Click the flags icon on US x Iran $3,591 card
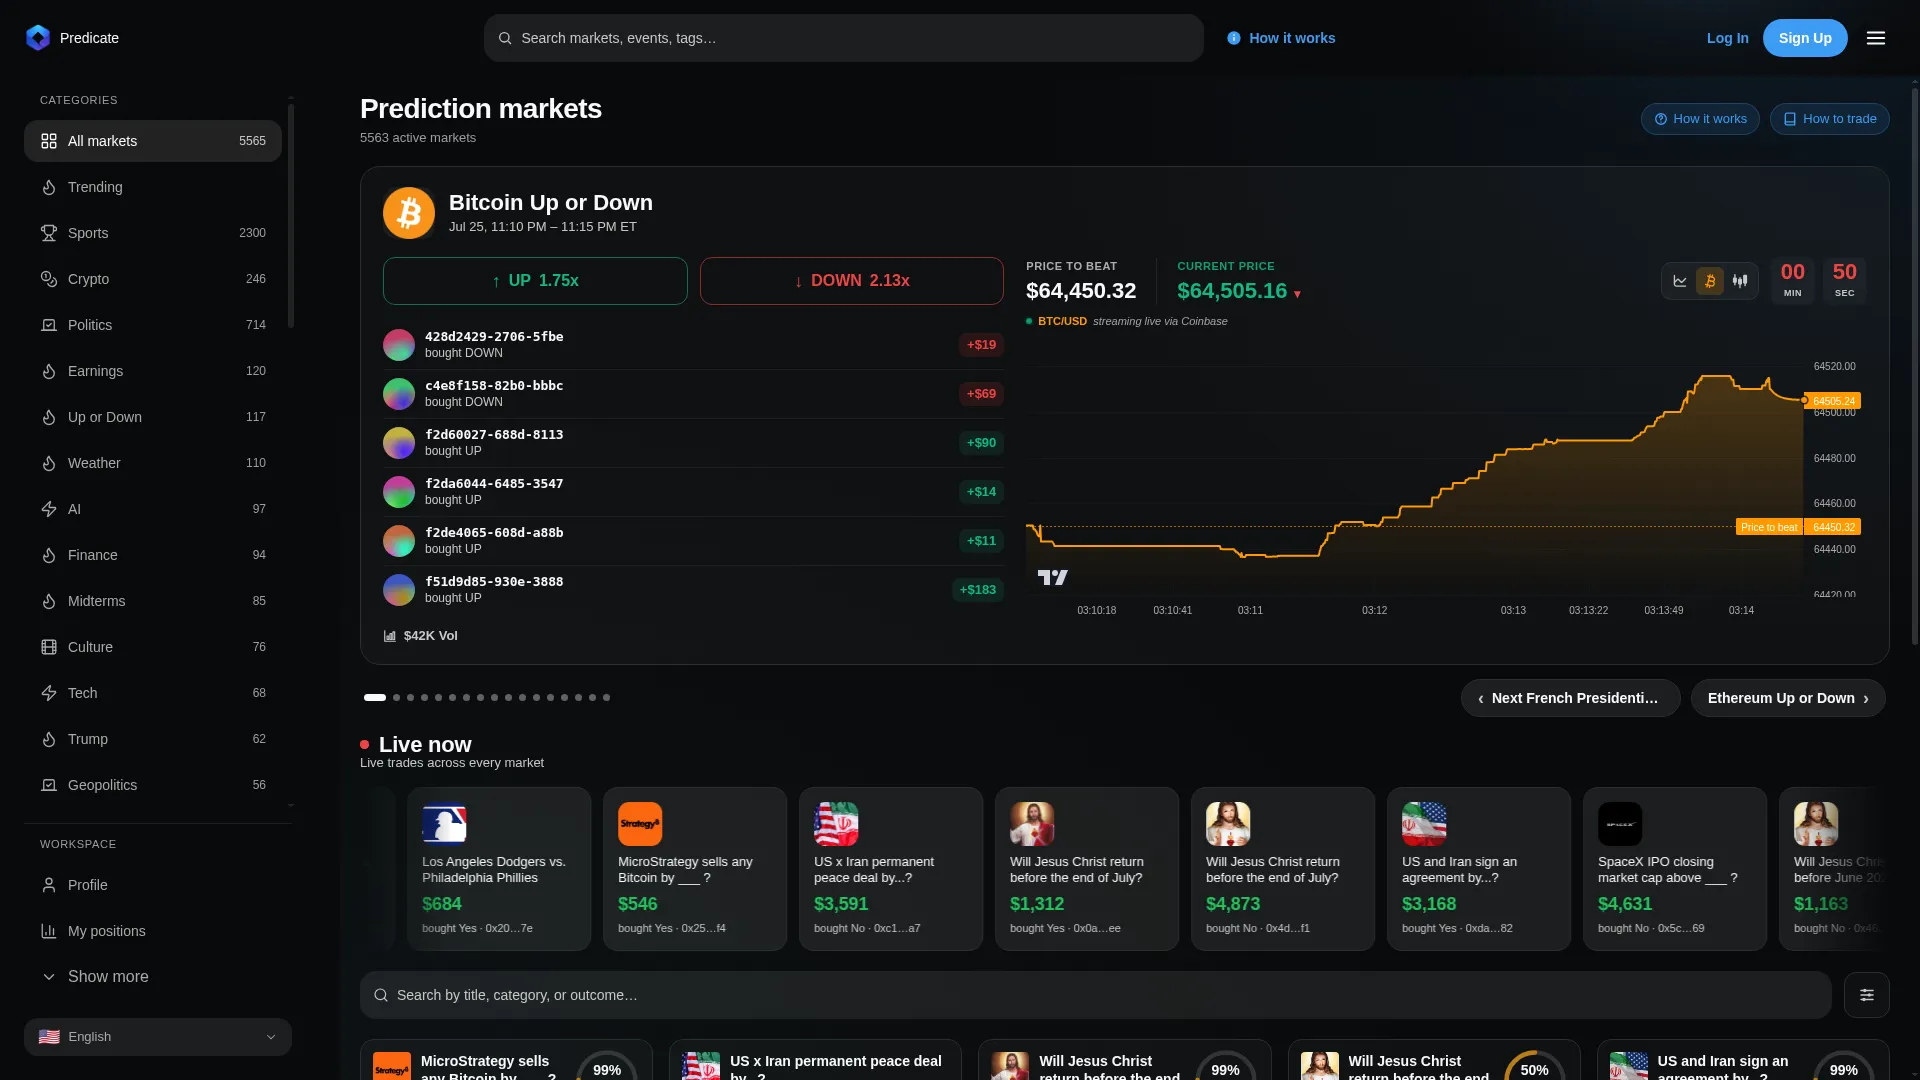Image resolution: width=1920 pixels, height=1080 pixels. click(x=836, y=824)
